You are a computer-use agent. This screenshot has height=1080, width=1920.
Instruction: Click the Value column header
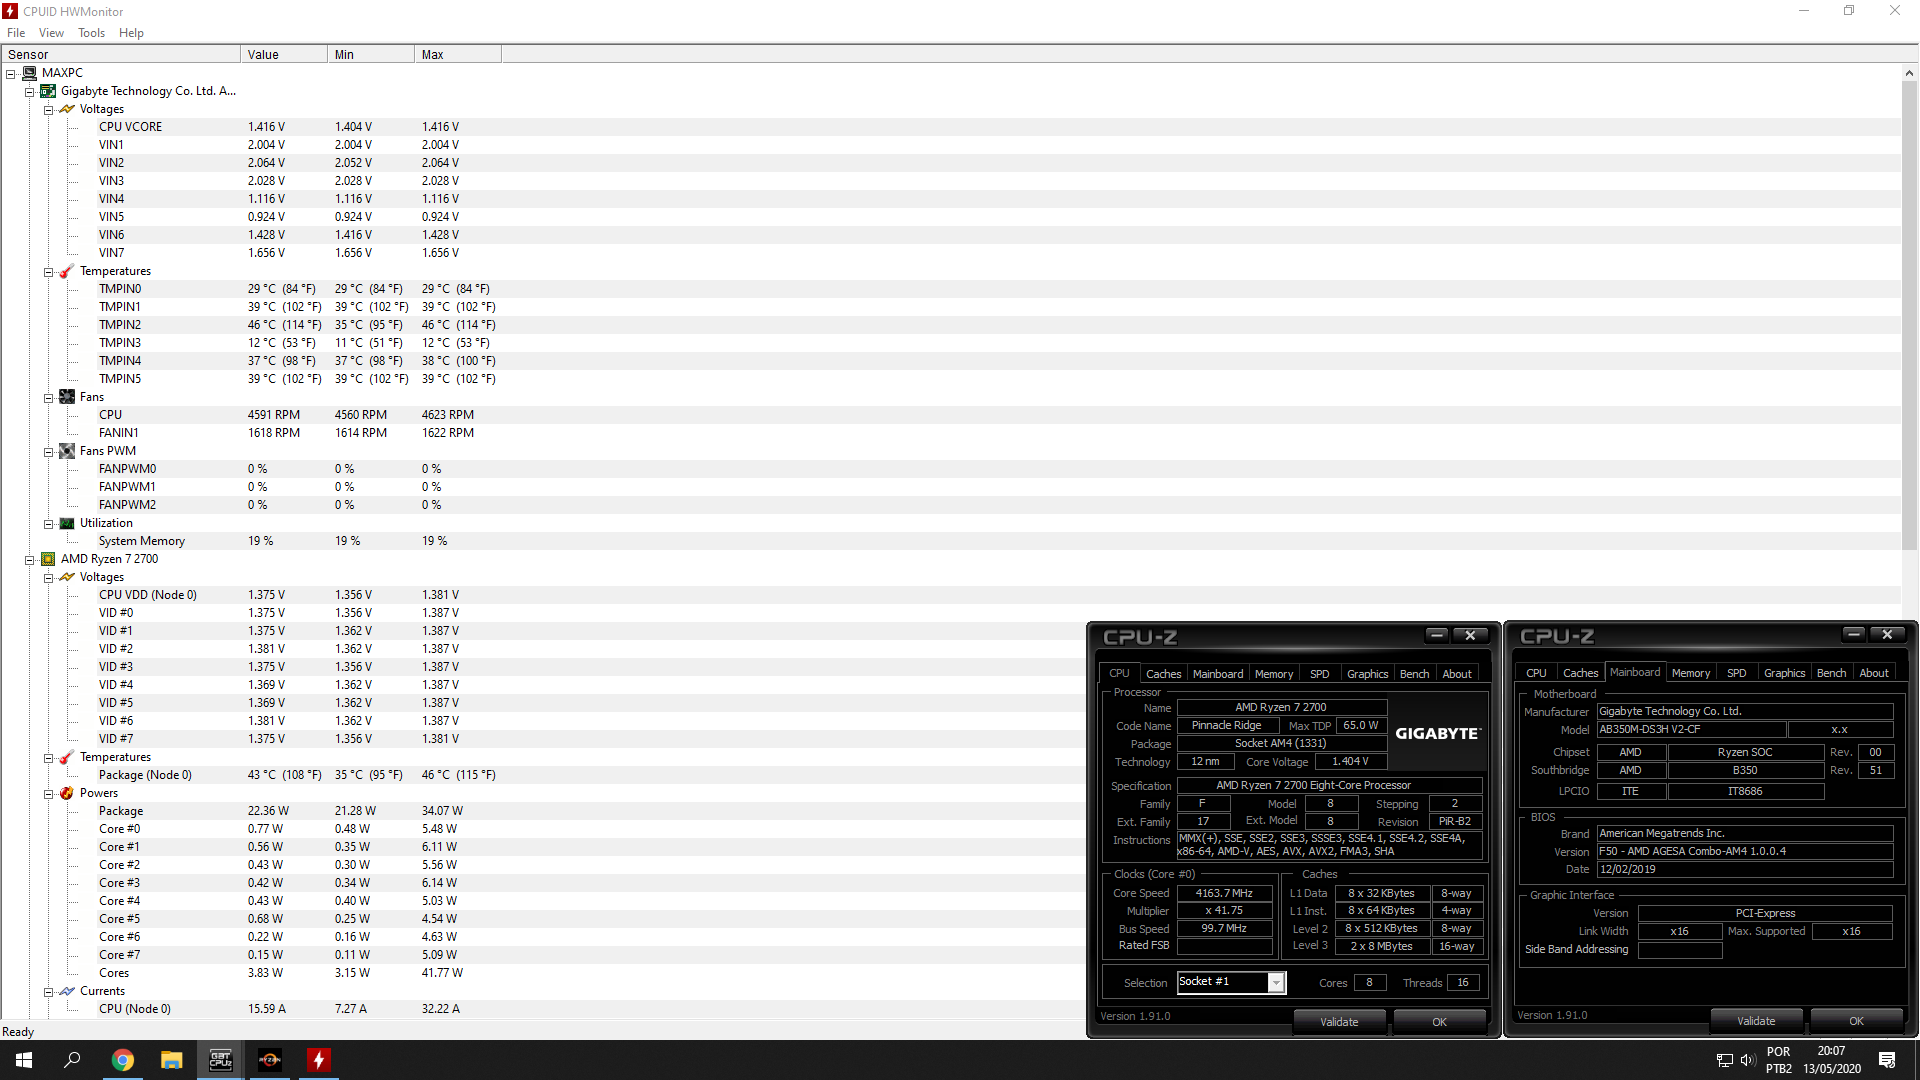tap(284, 55)
